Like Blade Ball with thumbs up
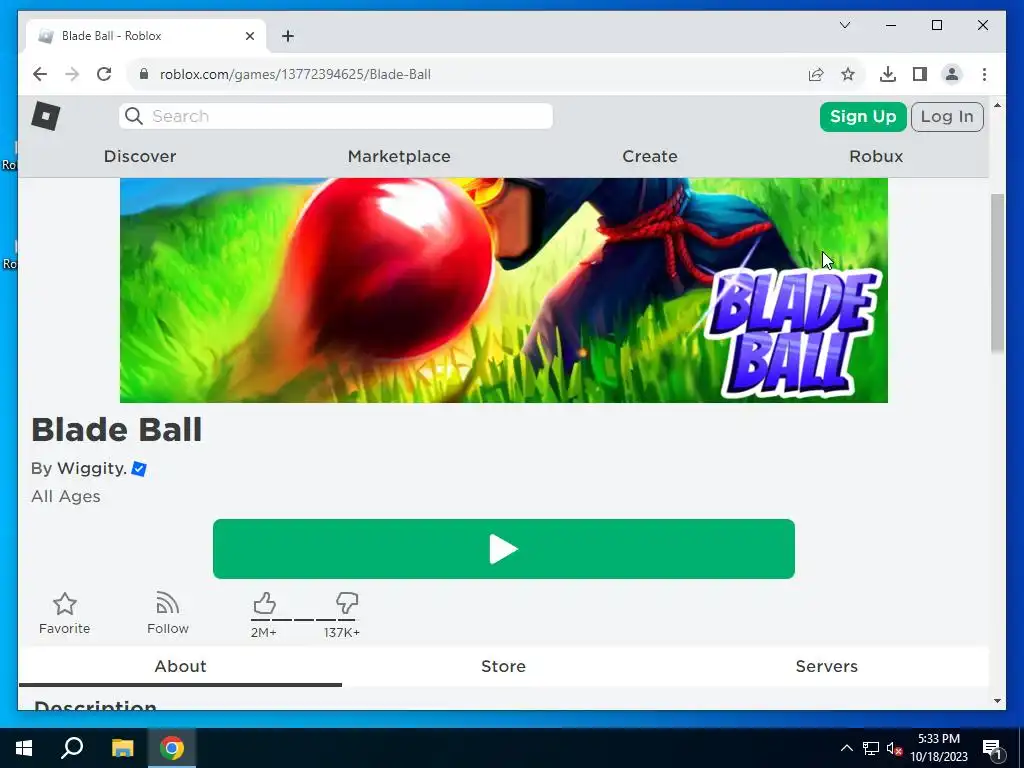Screen dimensions: 1024x768 click(x=264, y=603)
